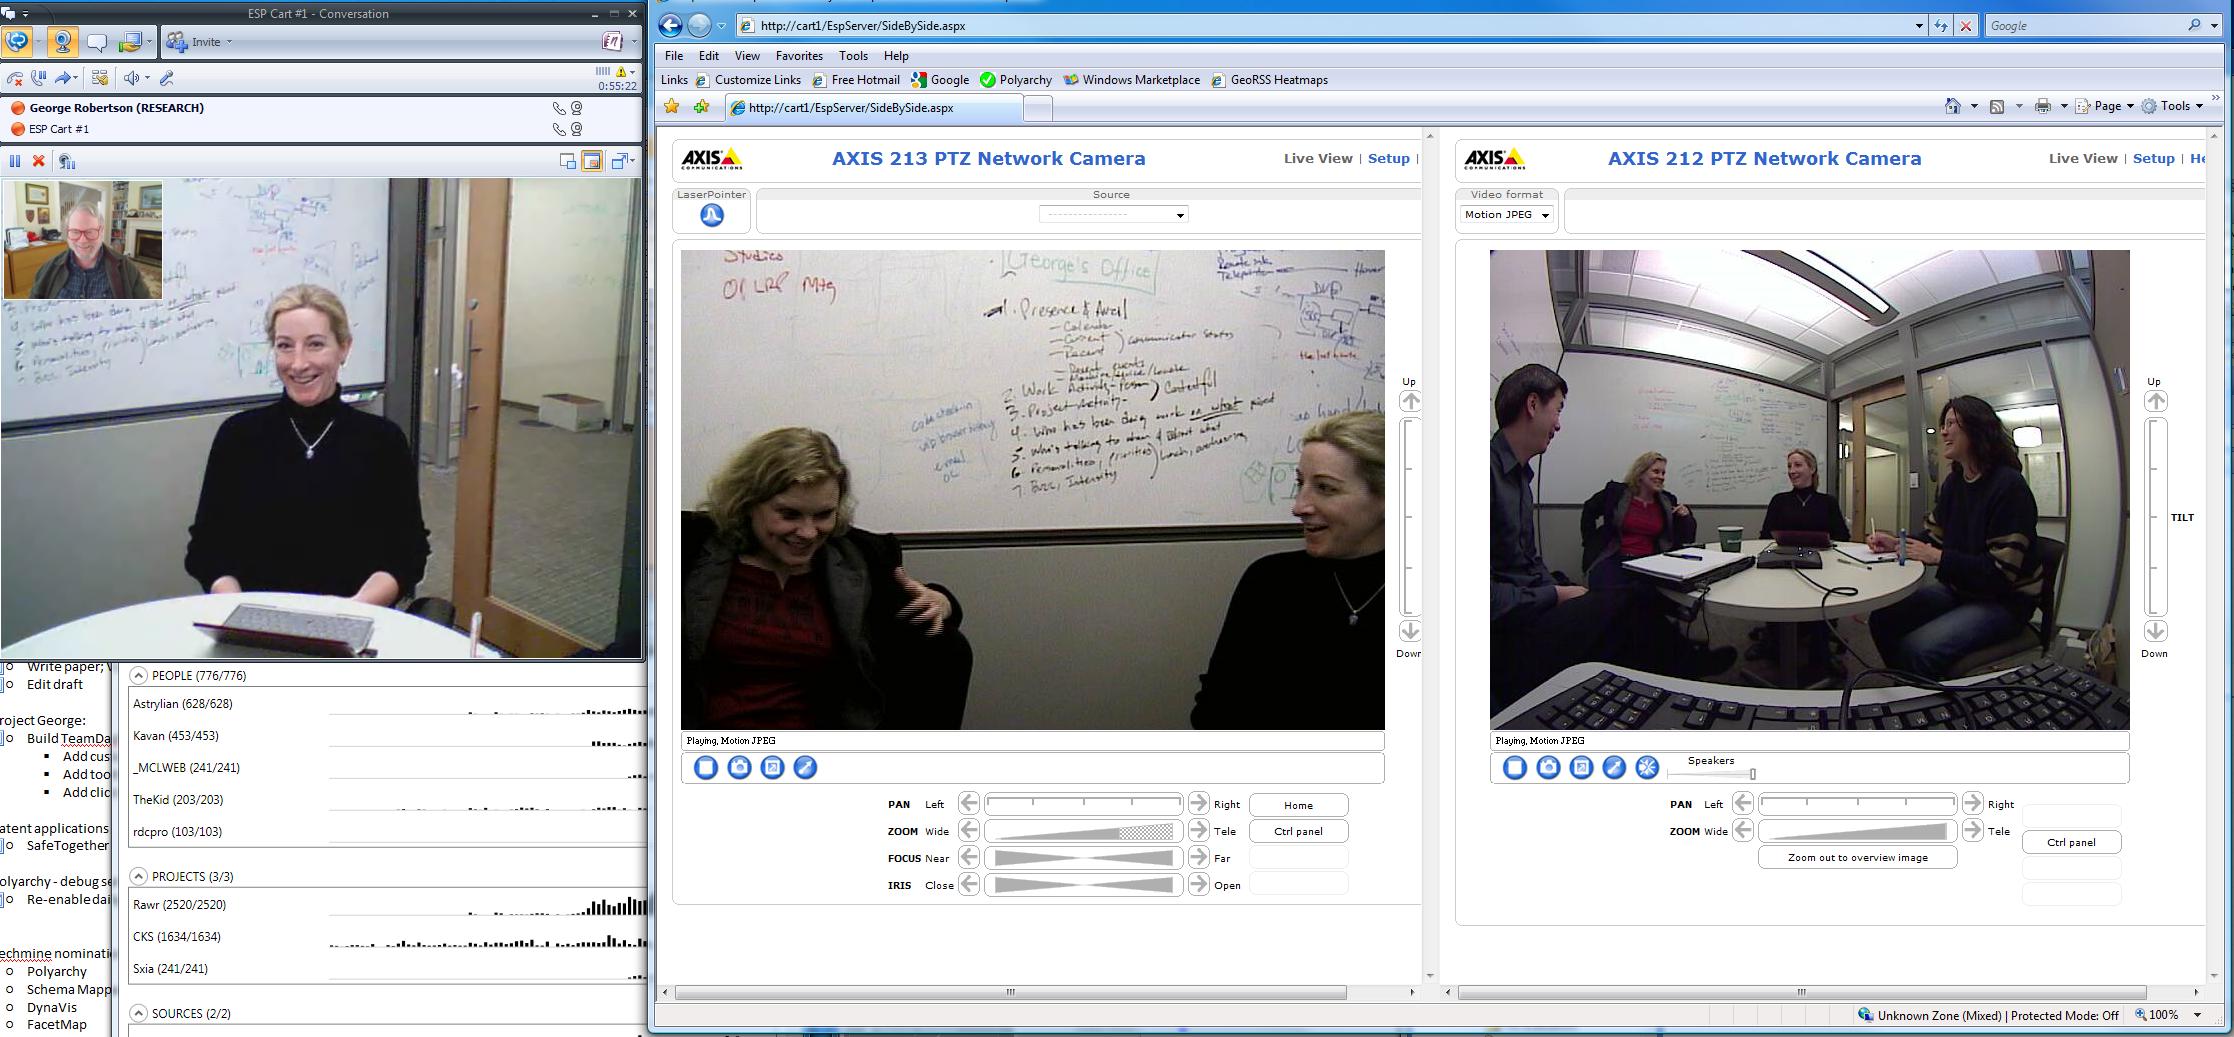Image resolution: width=2234 pixels, height=1037 pixels.
Task: Open the Tools menu in menu bar
Action: [852, 56]
